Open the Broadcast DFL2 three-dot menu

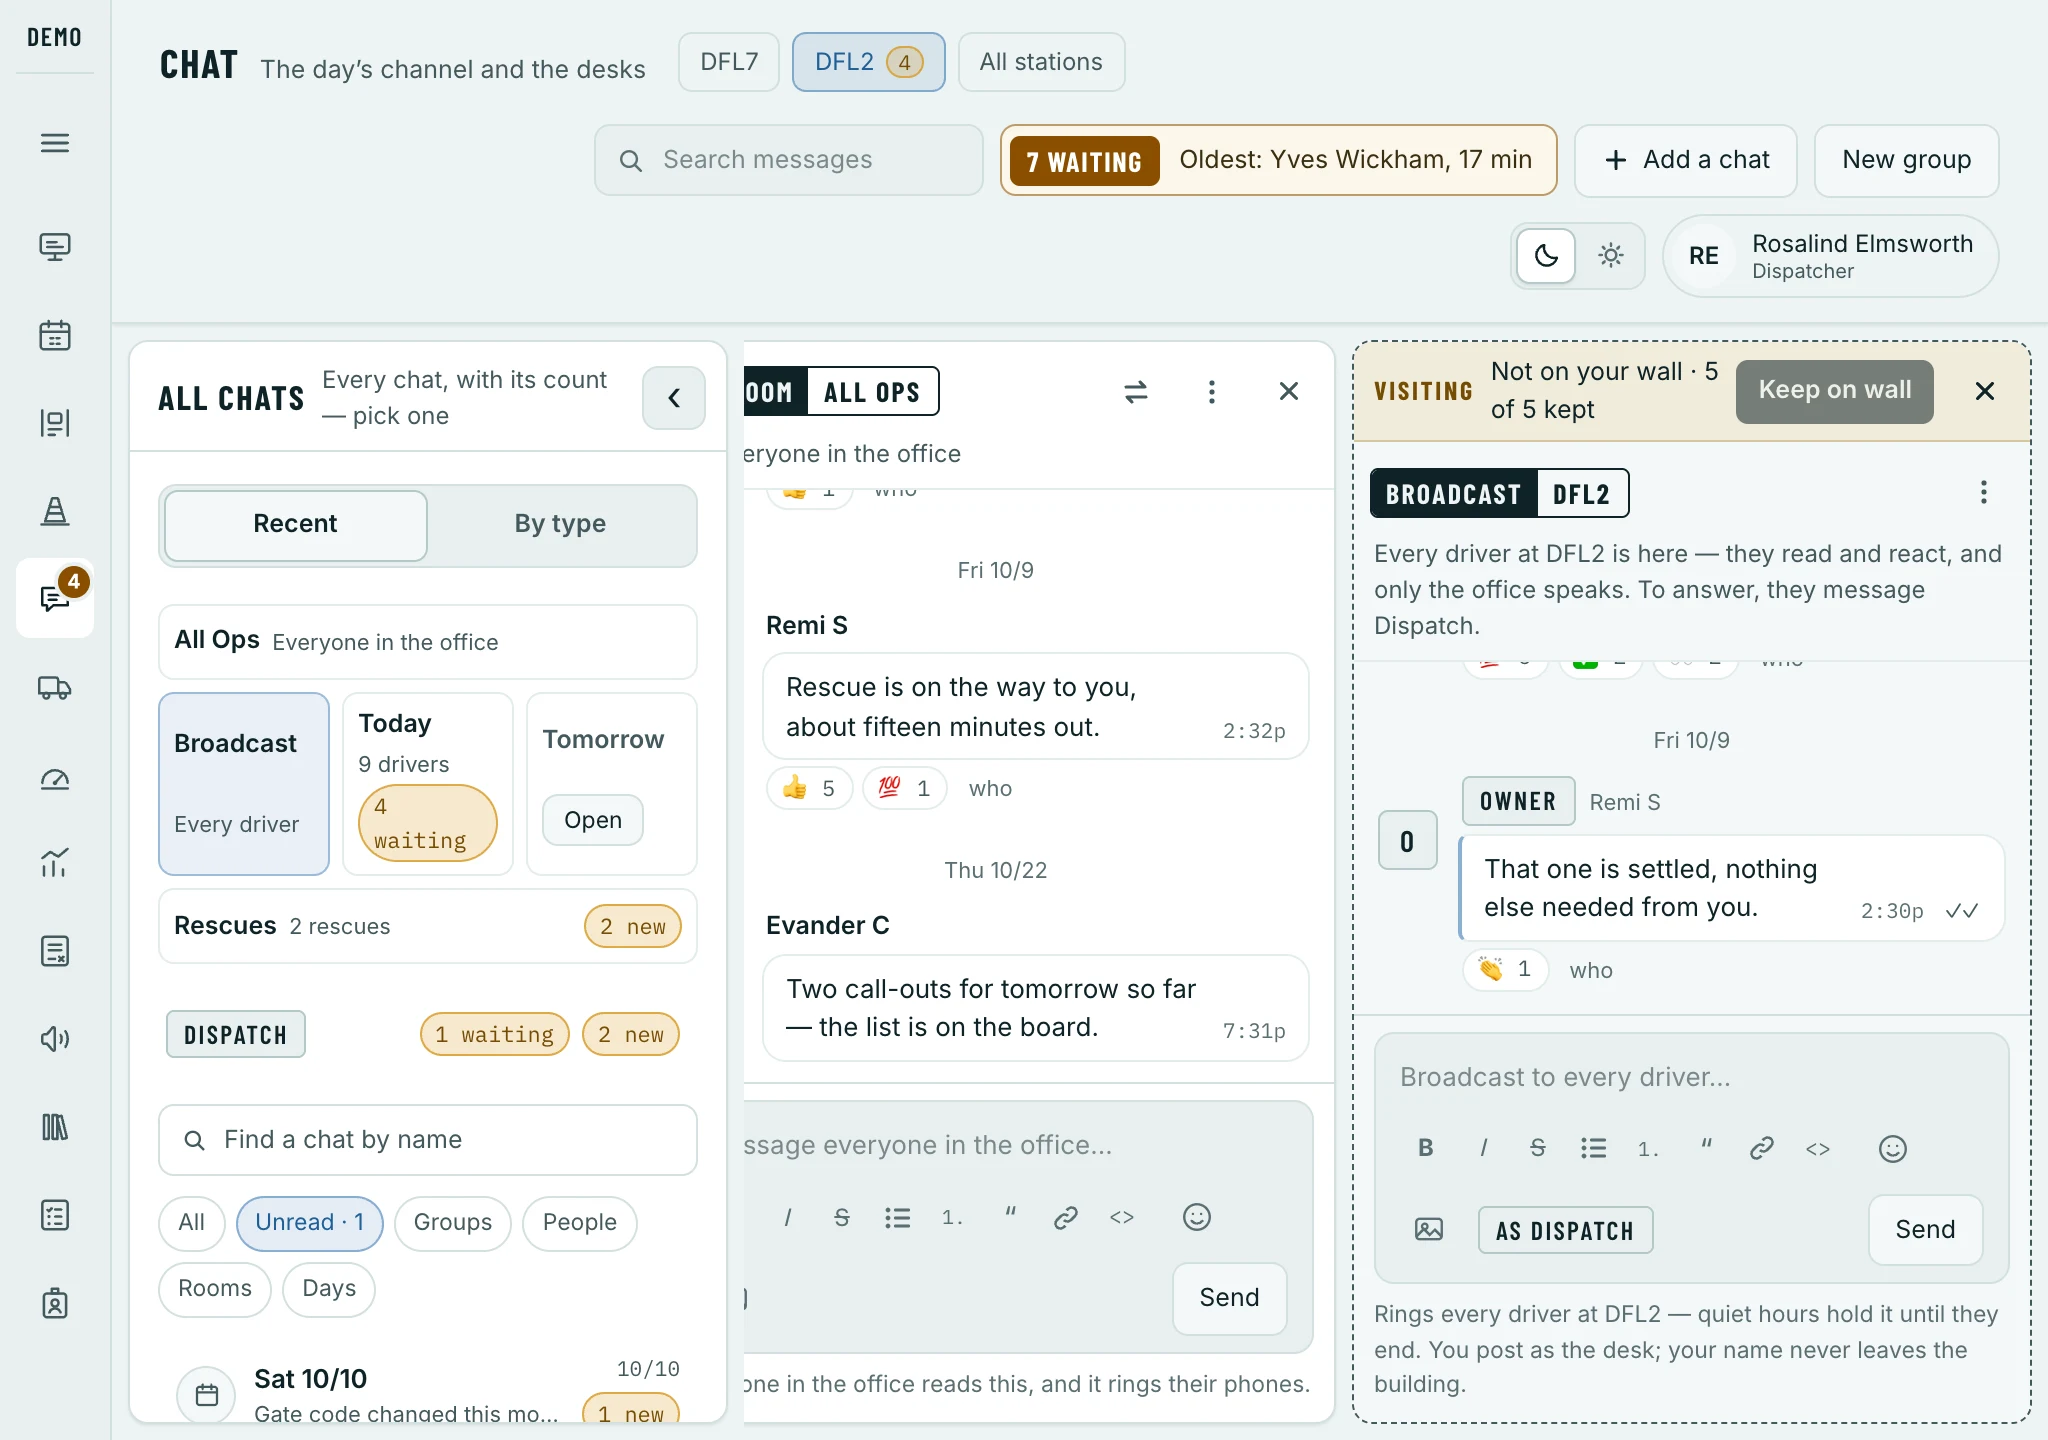click(x=1984, y=492)
